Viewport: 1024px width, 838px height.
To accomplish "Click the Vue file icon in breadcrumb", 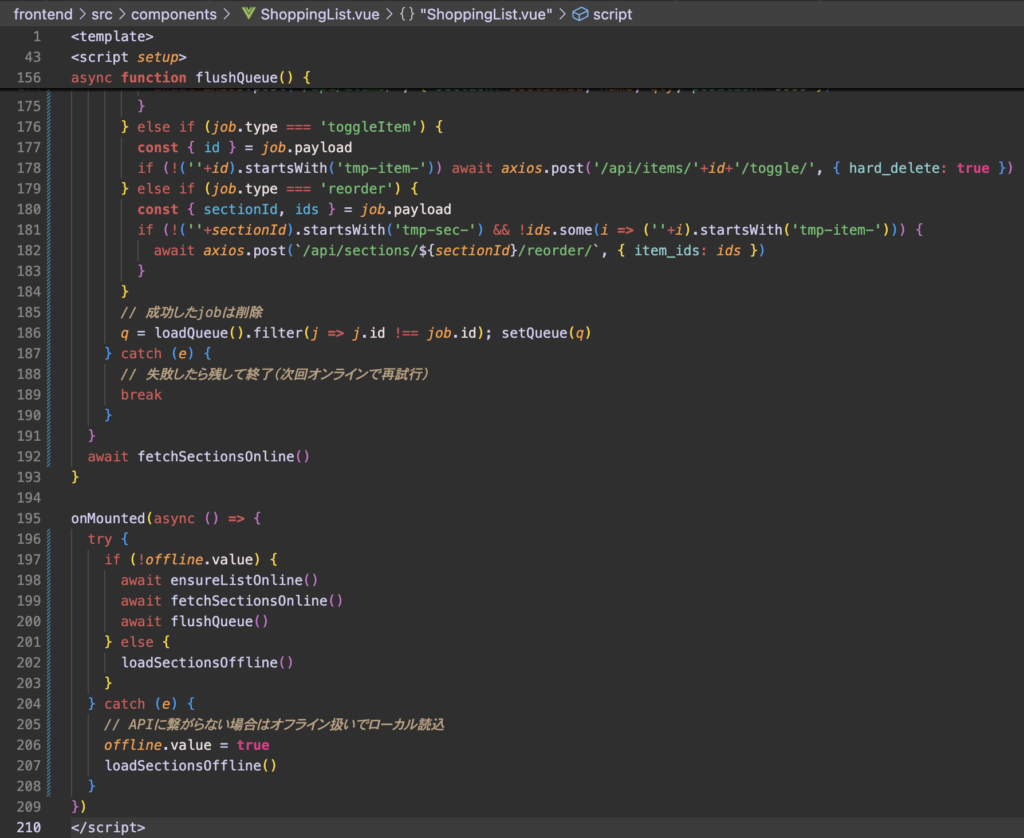I will (248, 14).
